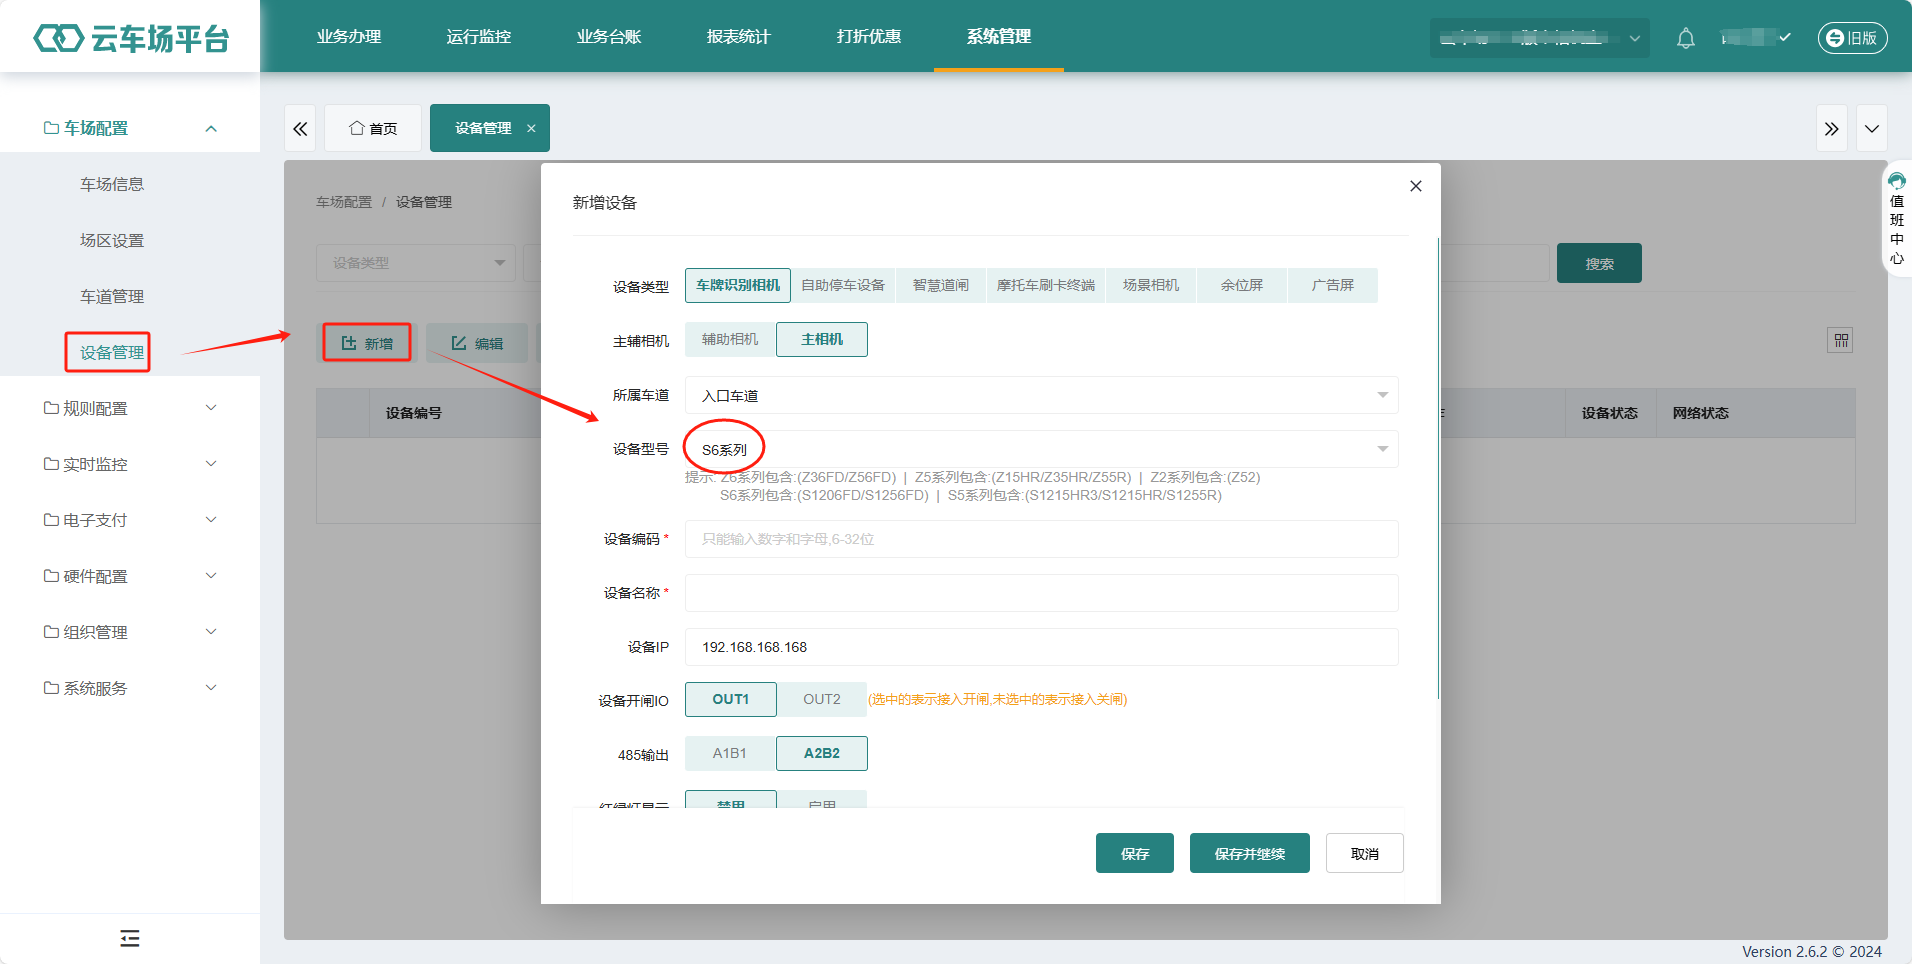The height and width of the screenshot is (964, 1912).
Task: Click the 设备名称 input field
Action: click(1041, 593)
